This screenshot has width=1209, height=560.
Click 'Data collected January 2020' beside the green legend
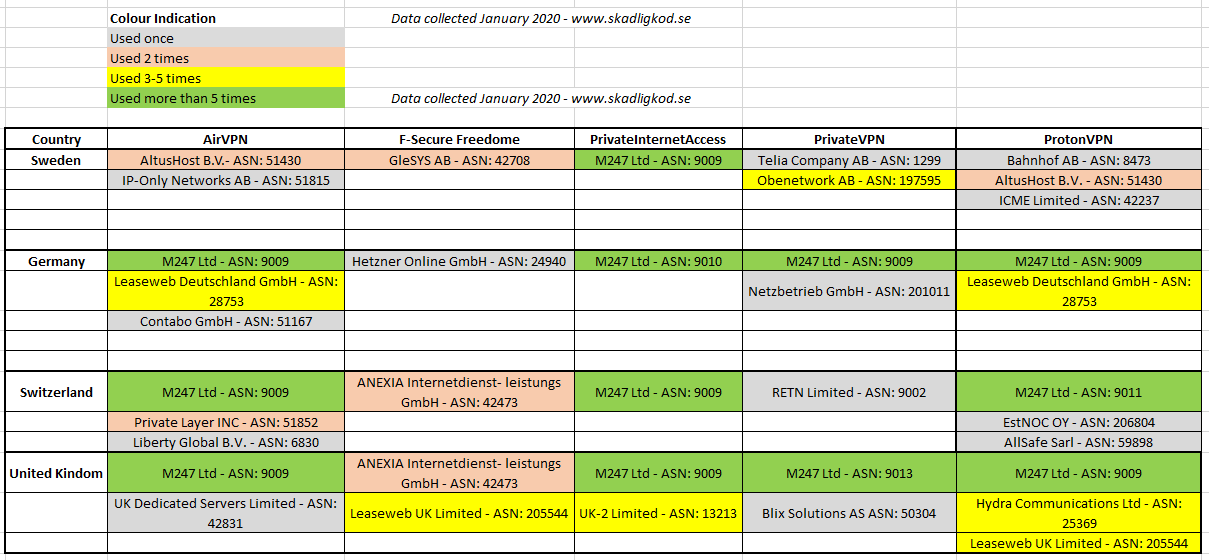click(x=541, y=98)
